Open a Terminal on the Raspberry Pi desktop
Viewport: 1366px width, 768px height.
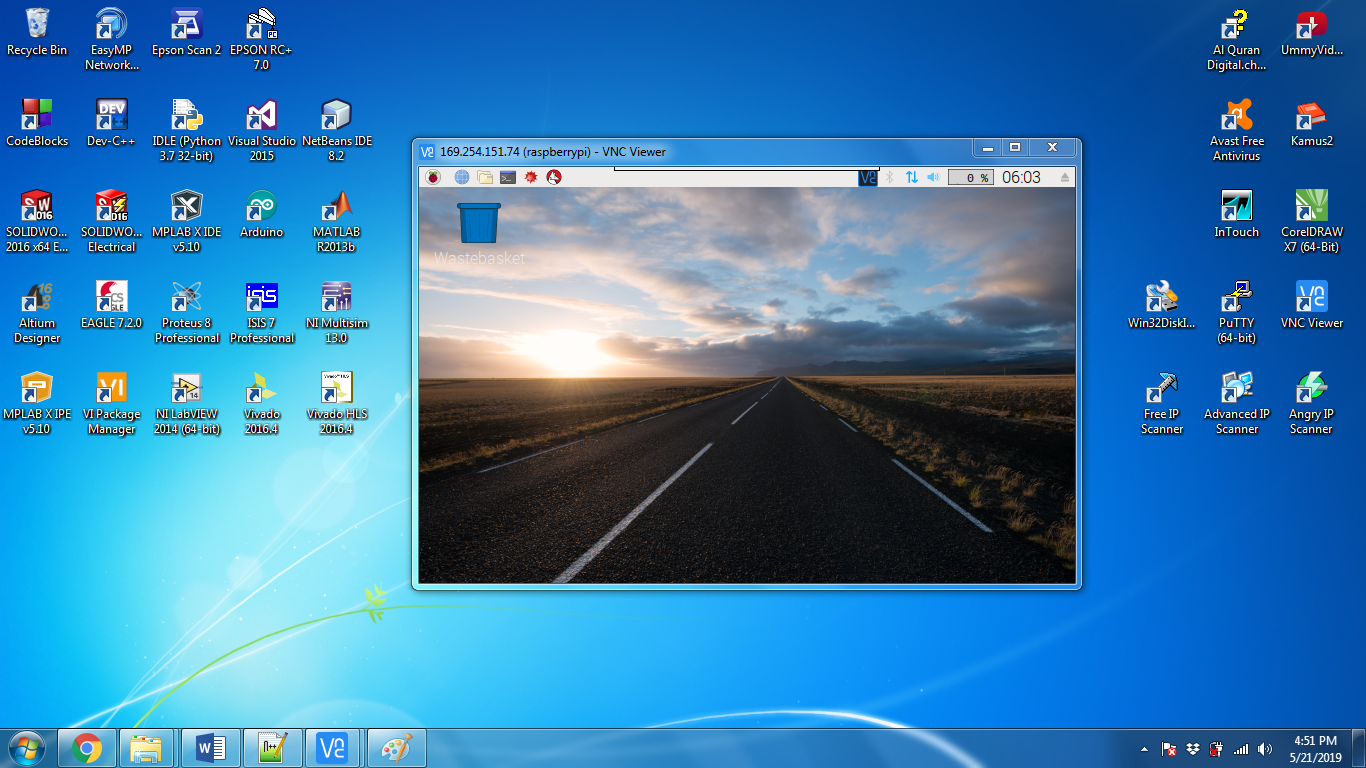pos(506,177)
